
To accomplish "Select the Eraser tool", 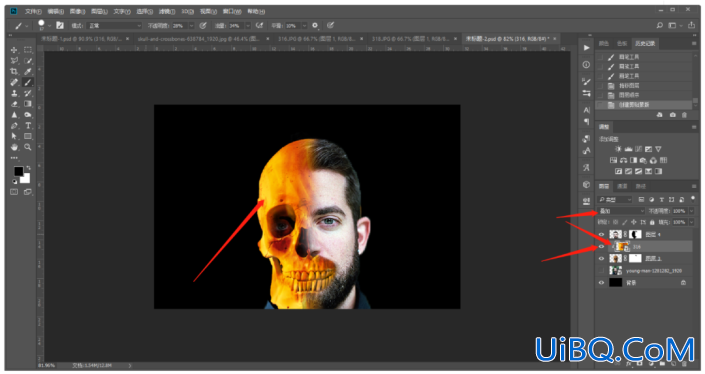I will pyautogui.click(x=14, y=104).
